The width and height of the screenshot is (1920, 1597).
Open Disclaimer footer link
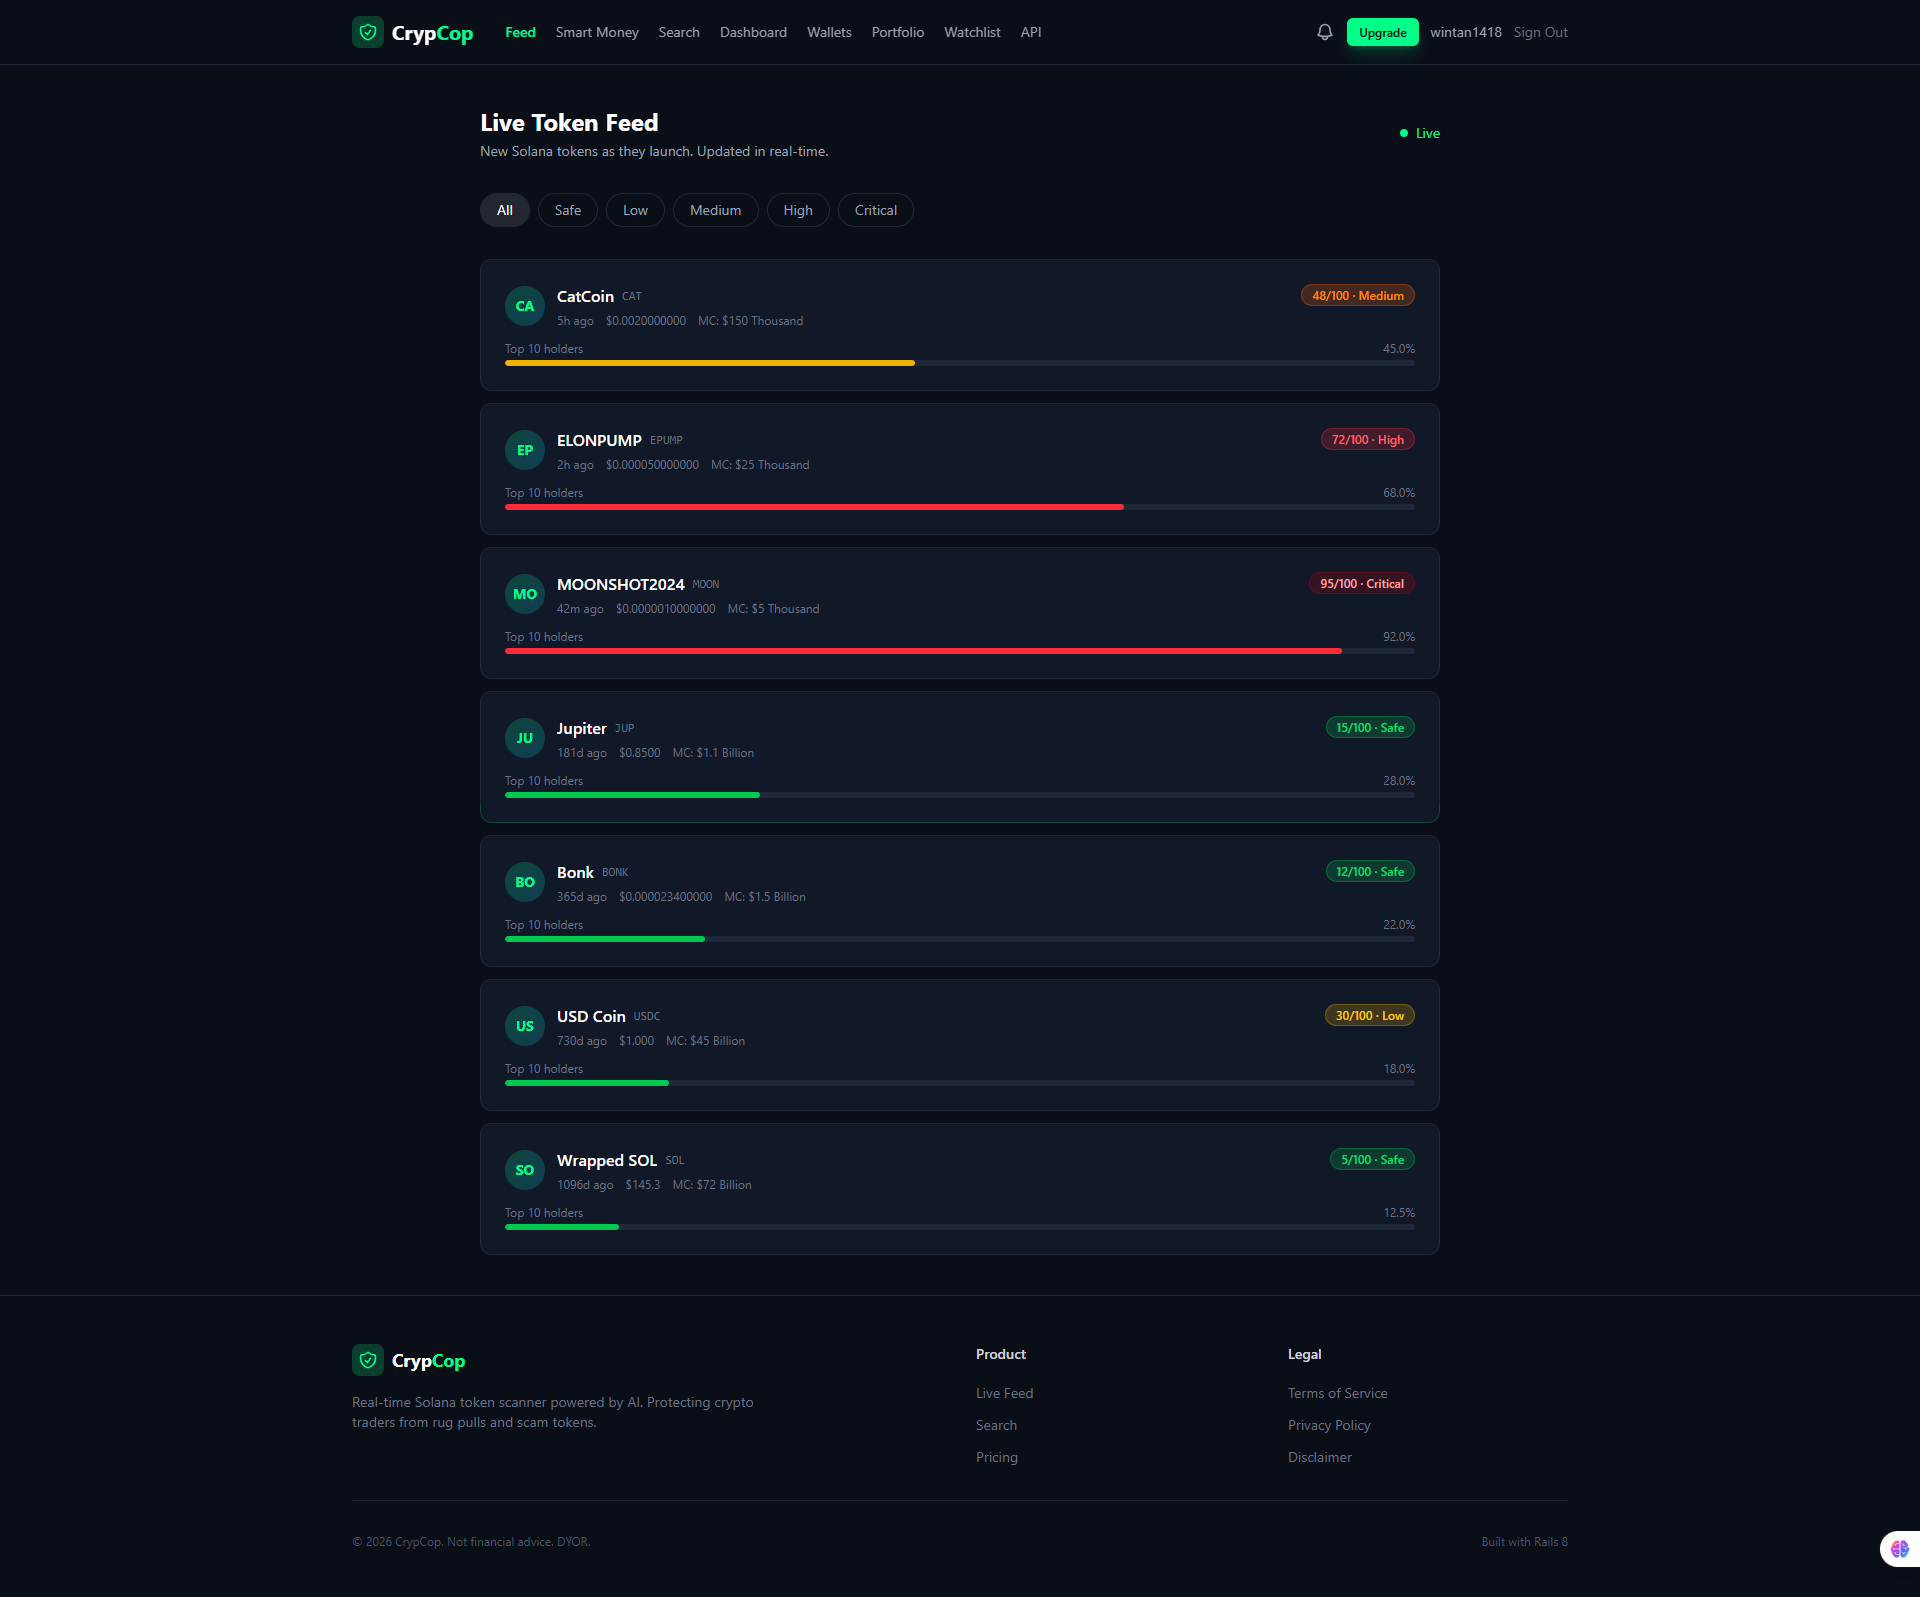point(1320,1457)
